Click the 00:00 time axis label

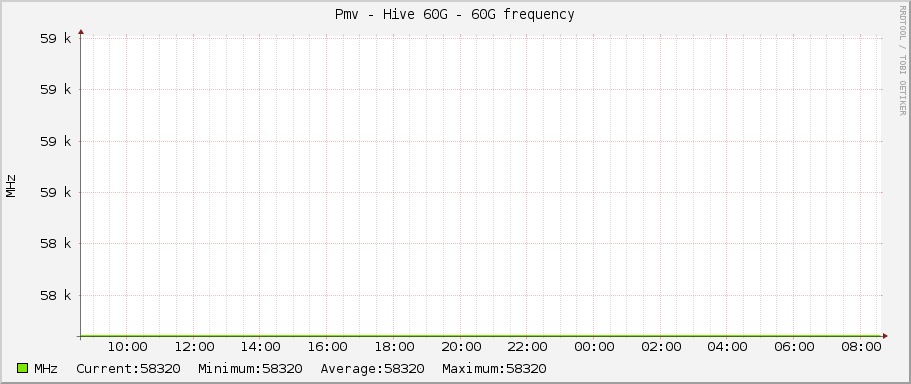click(x=594, y=347)
